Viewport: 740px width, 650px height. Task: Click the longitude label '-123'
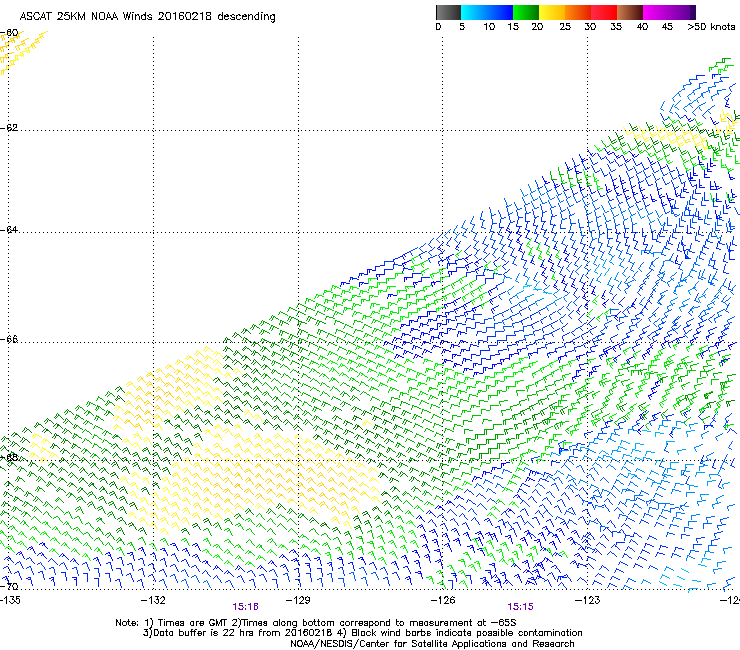pyautogui.click(x=587, y=600)
